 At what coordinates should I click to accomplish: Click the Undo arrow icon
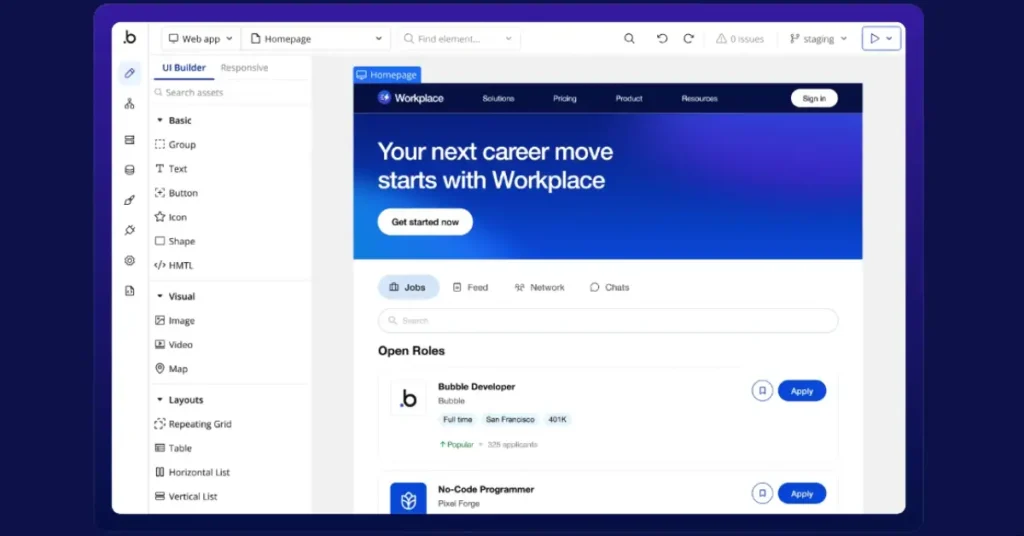[x=662, y=39]
